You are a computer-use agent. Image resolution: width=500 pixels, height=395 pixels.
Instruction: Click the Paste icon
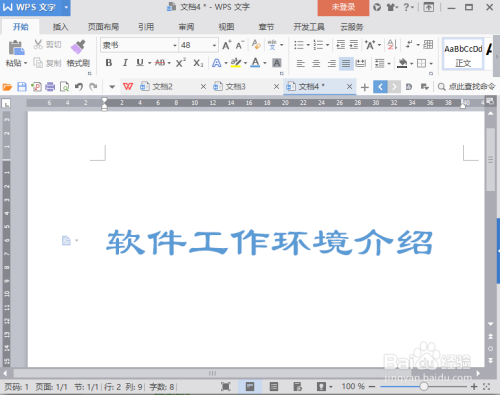(x=16, y=48)
